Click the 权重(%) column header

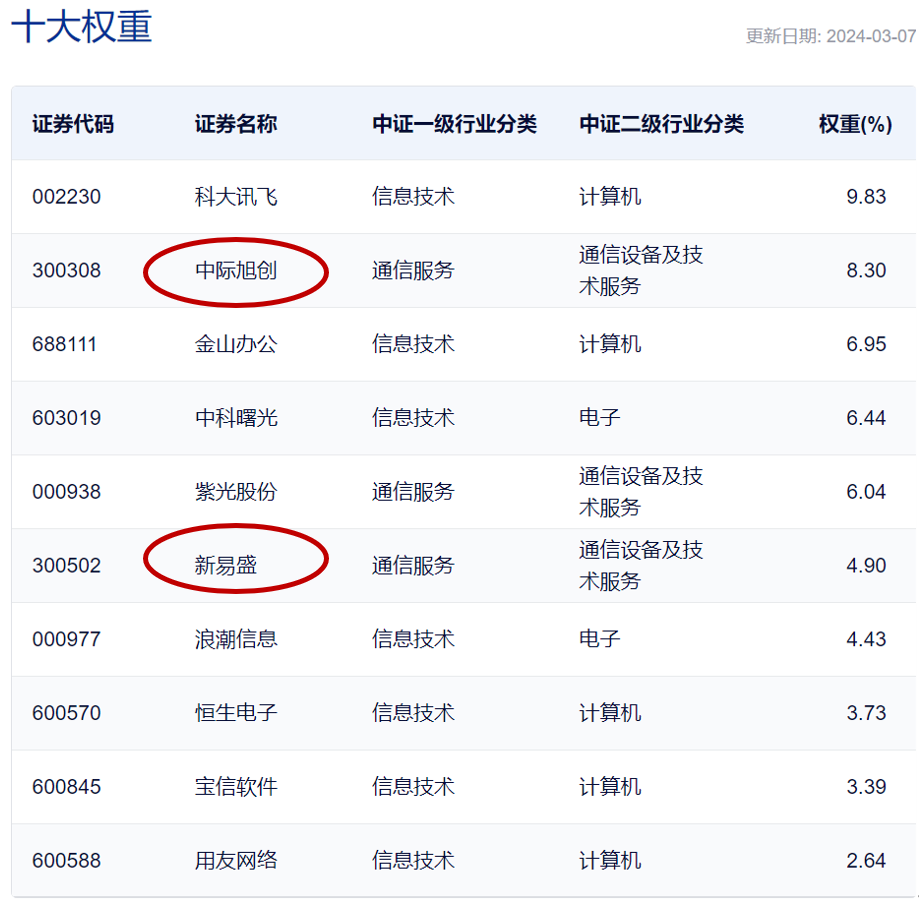point(855,124)
